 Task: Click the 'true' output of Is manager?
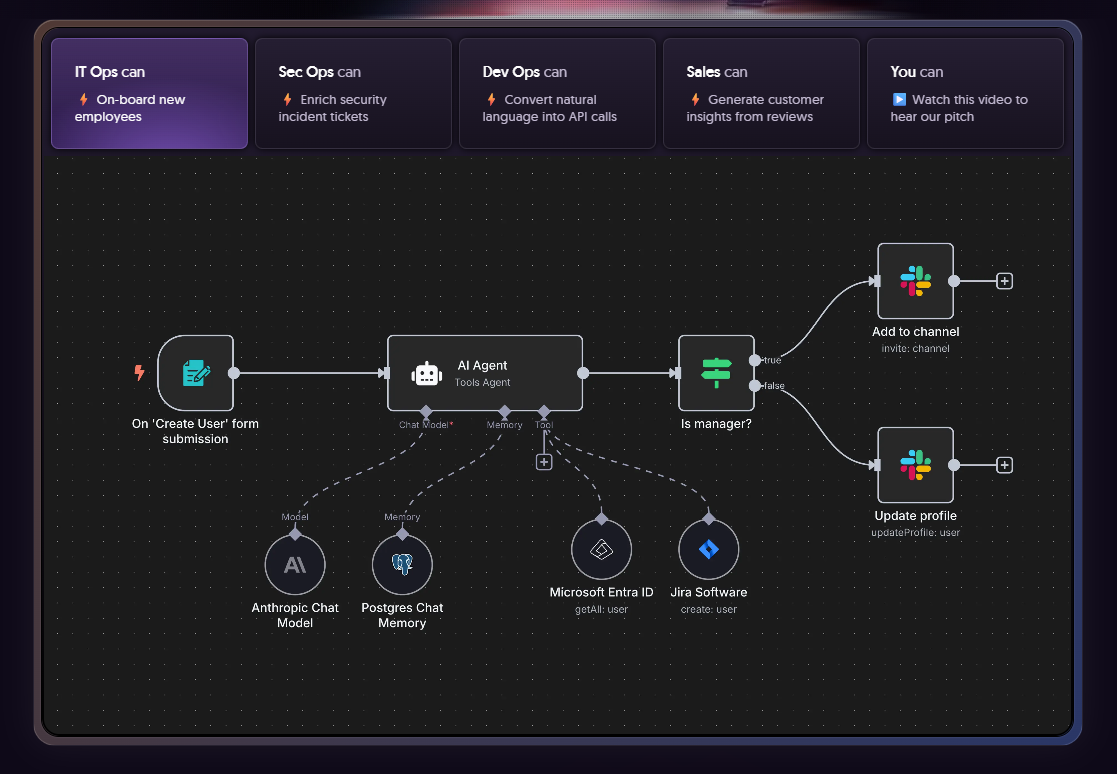click(x=755, y=360)
